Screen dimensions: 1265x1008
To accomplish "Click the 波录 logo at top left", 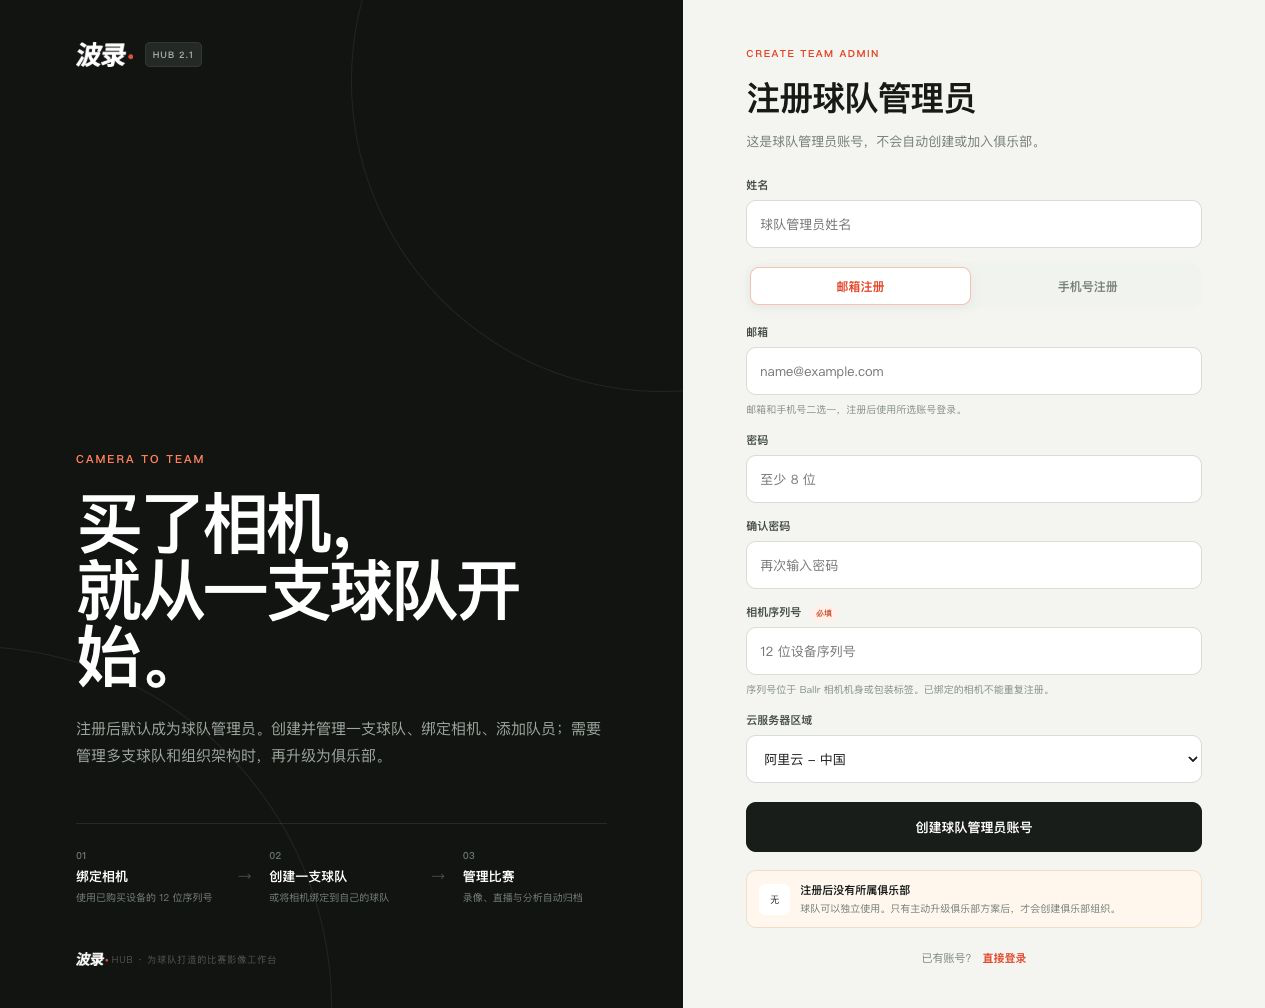I will [105, 54].
